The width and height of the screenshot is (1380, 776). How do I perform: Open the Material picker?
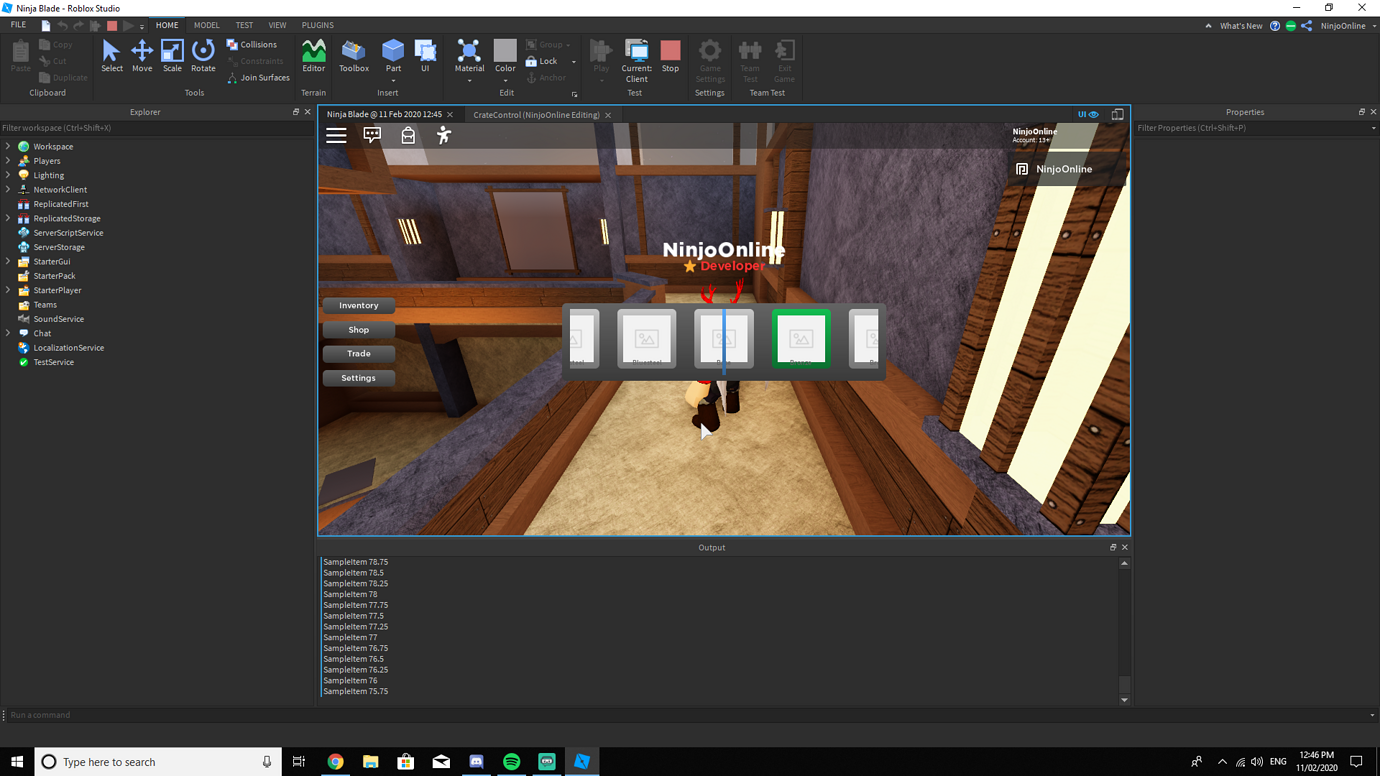tap(469, 56)
